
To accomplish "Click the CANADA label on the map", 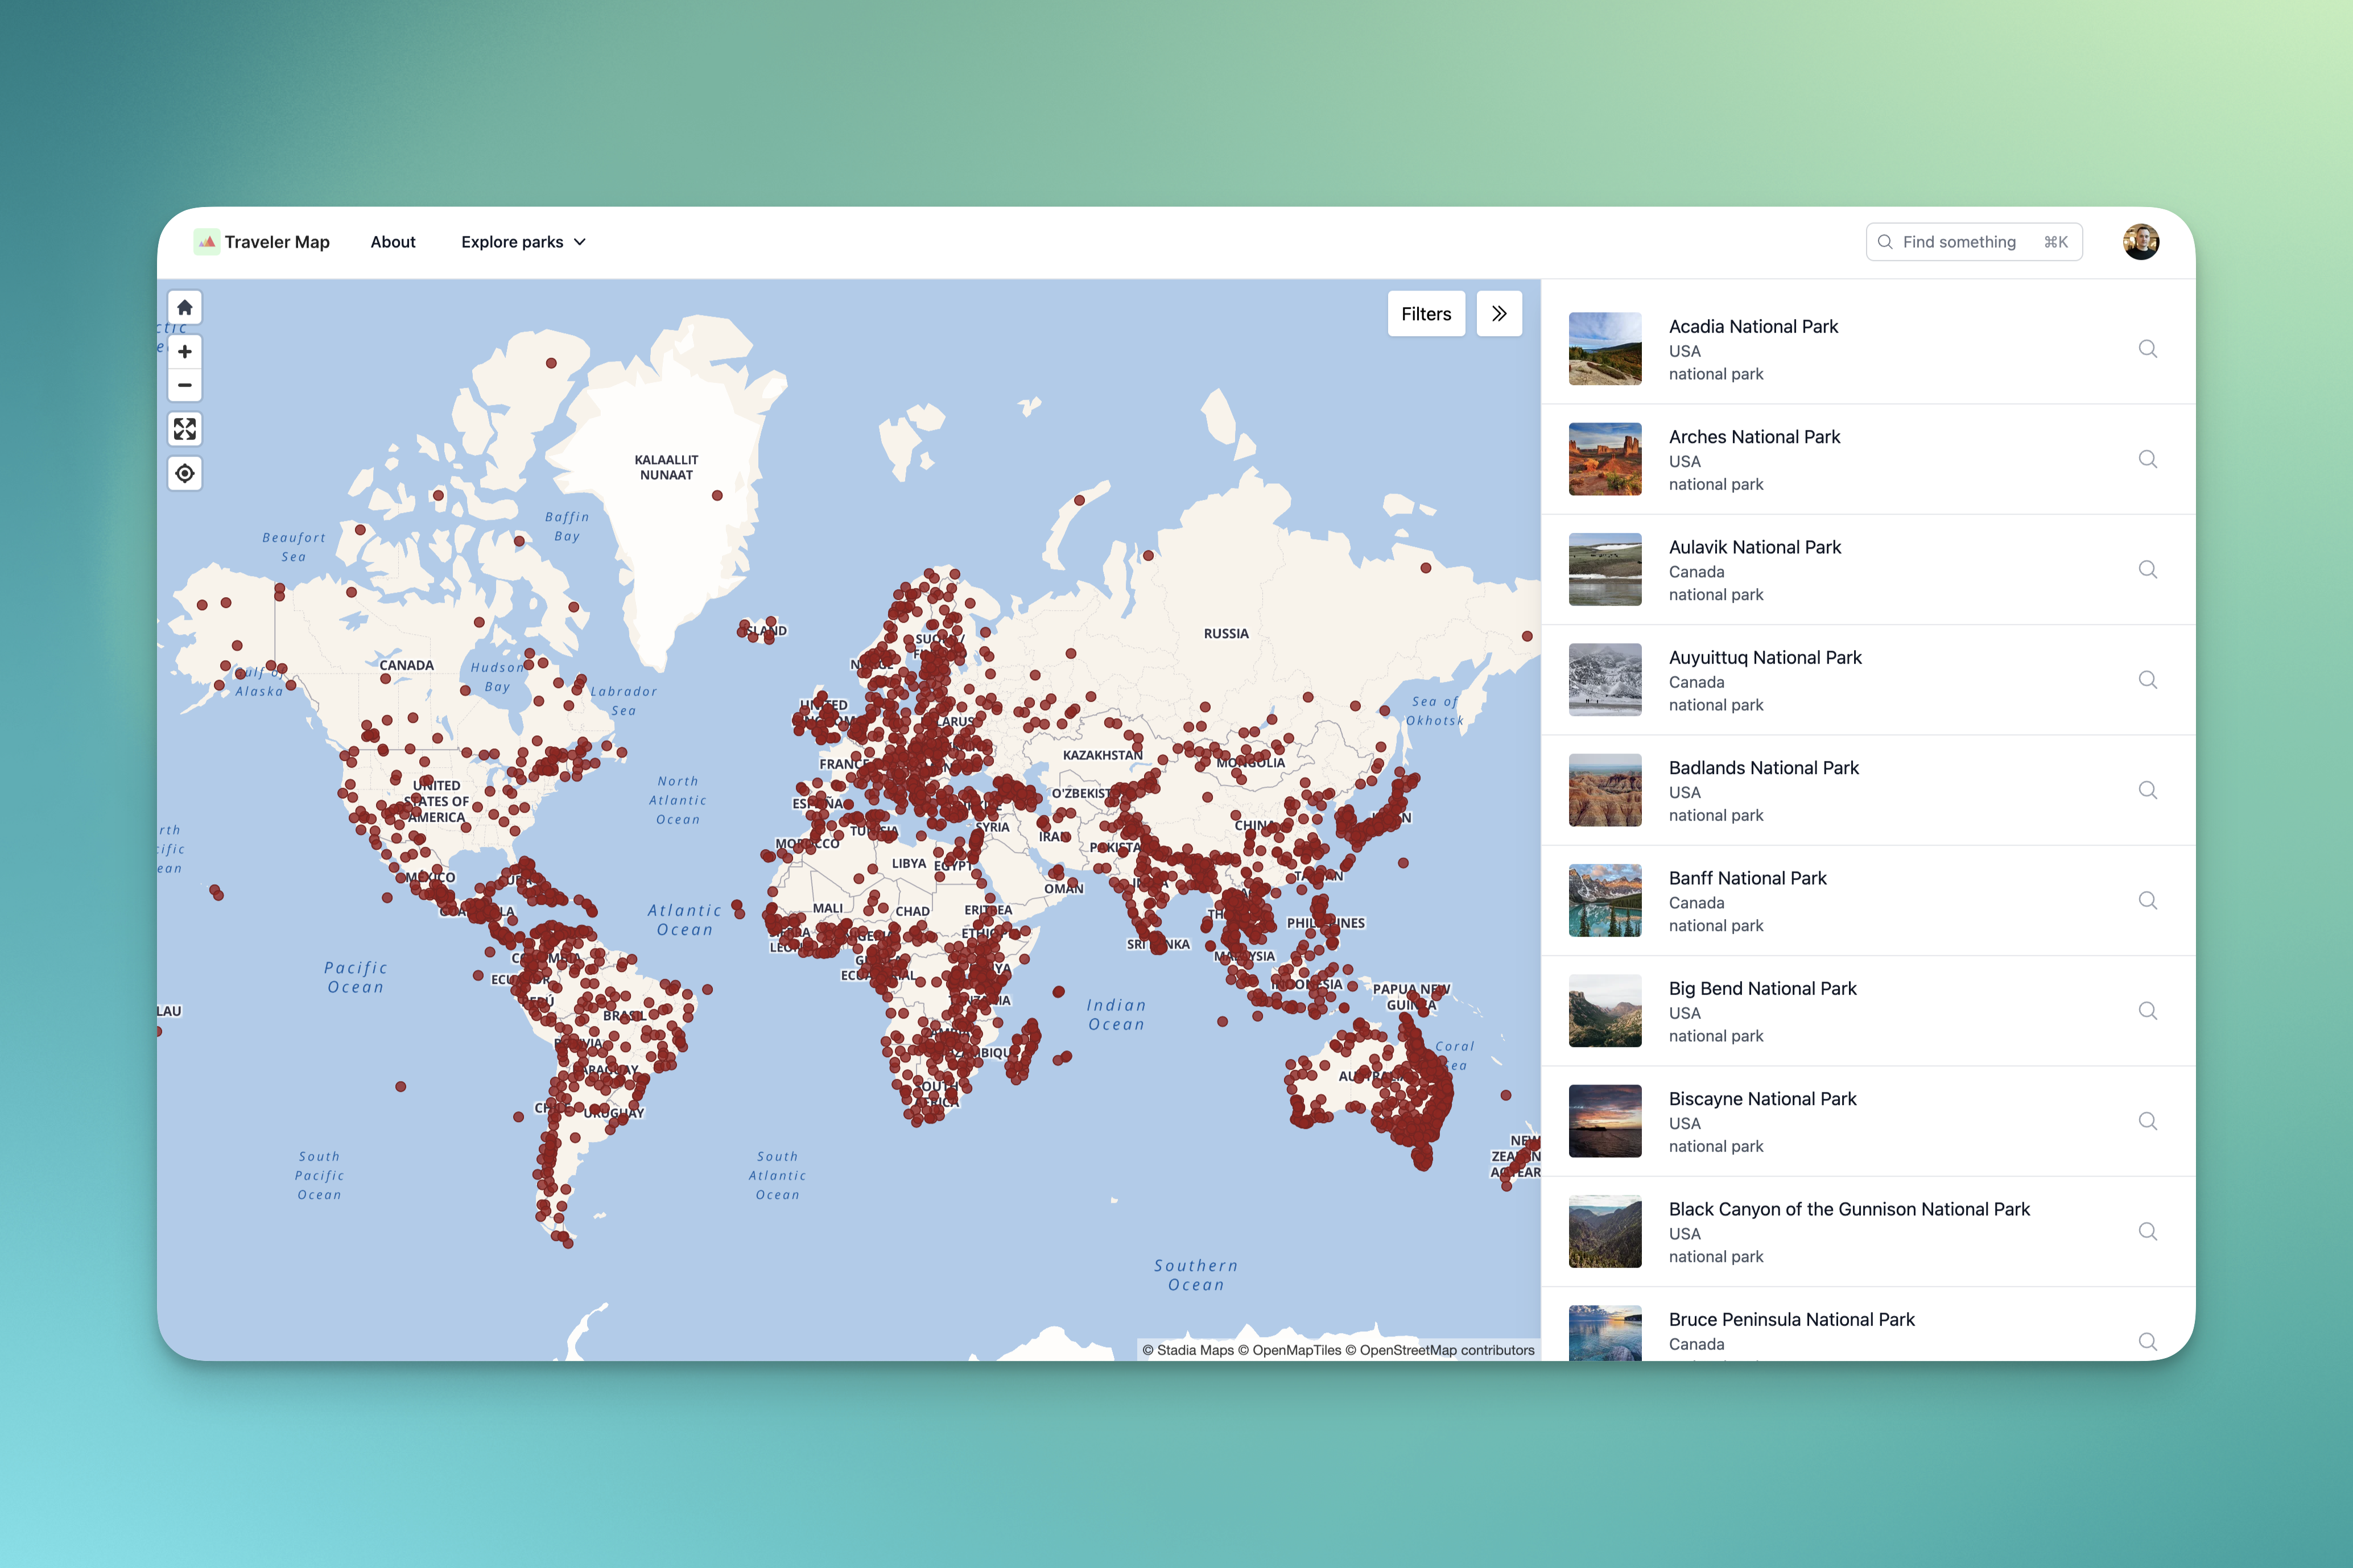I will (406, 666).
